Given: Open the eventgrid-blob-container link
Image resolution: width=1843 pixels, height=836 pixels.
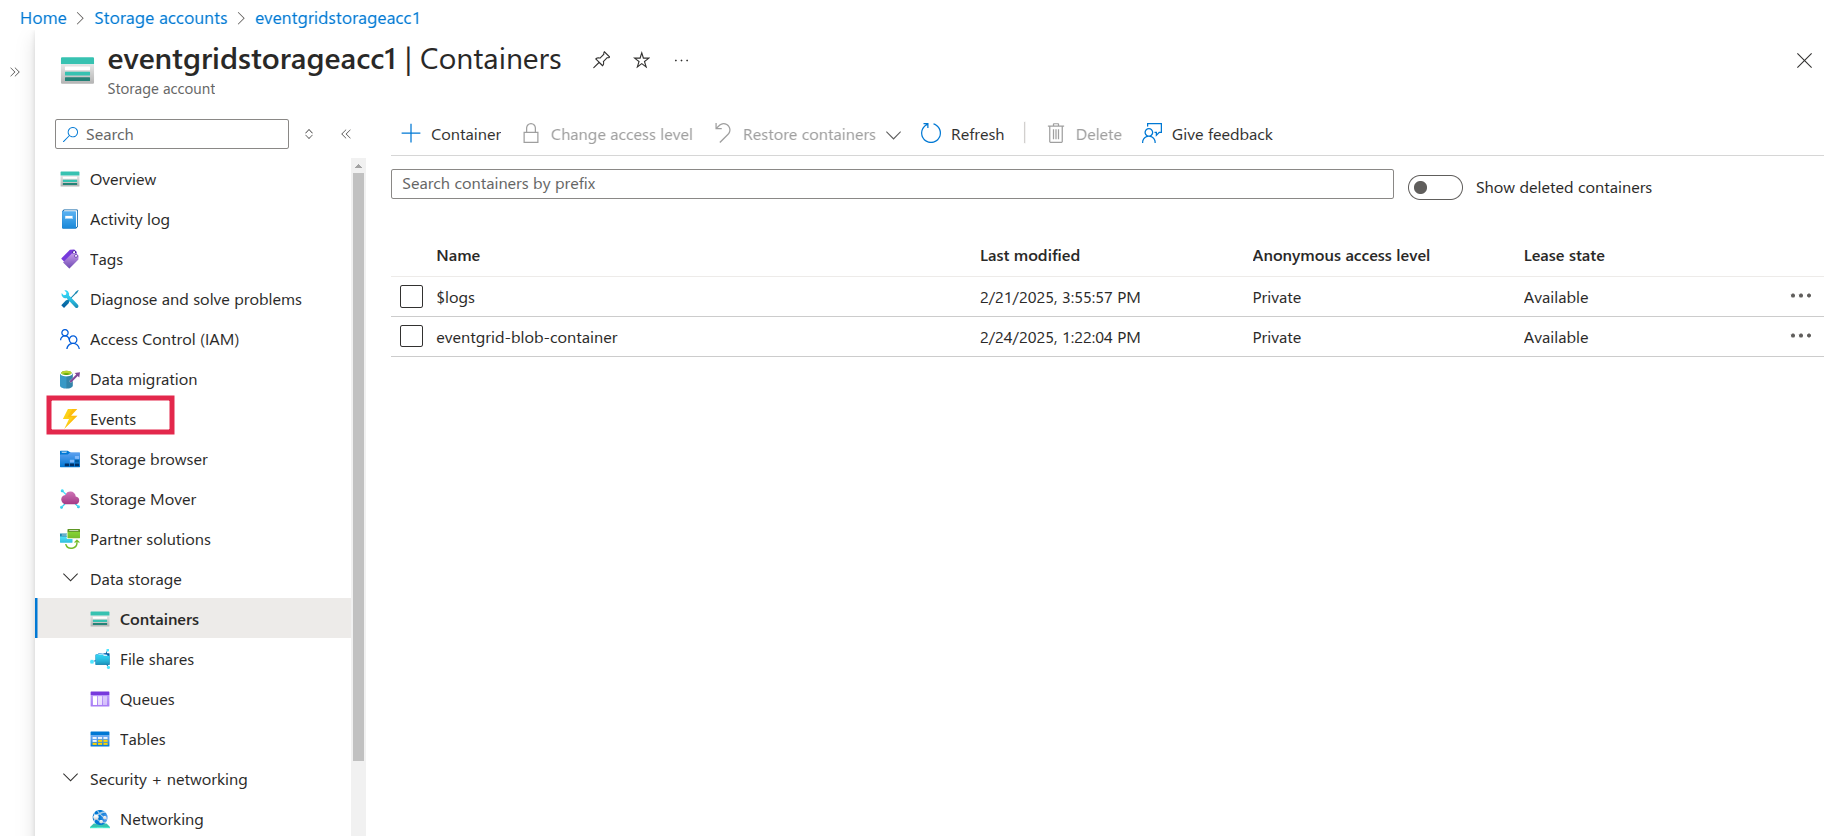Looking at the screenshot, I should [526, 337].
